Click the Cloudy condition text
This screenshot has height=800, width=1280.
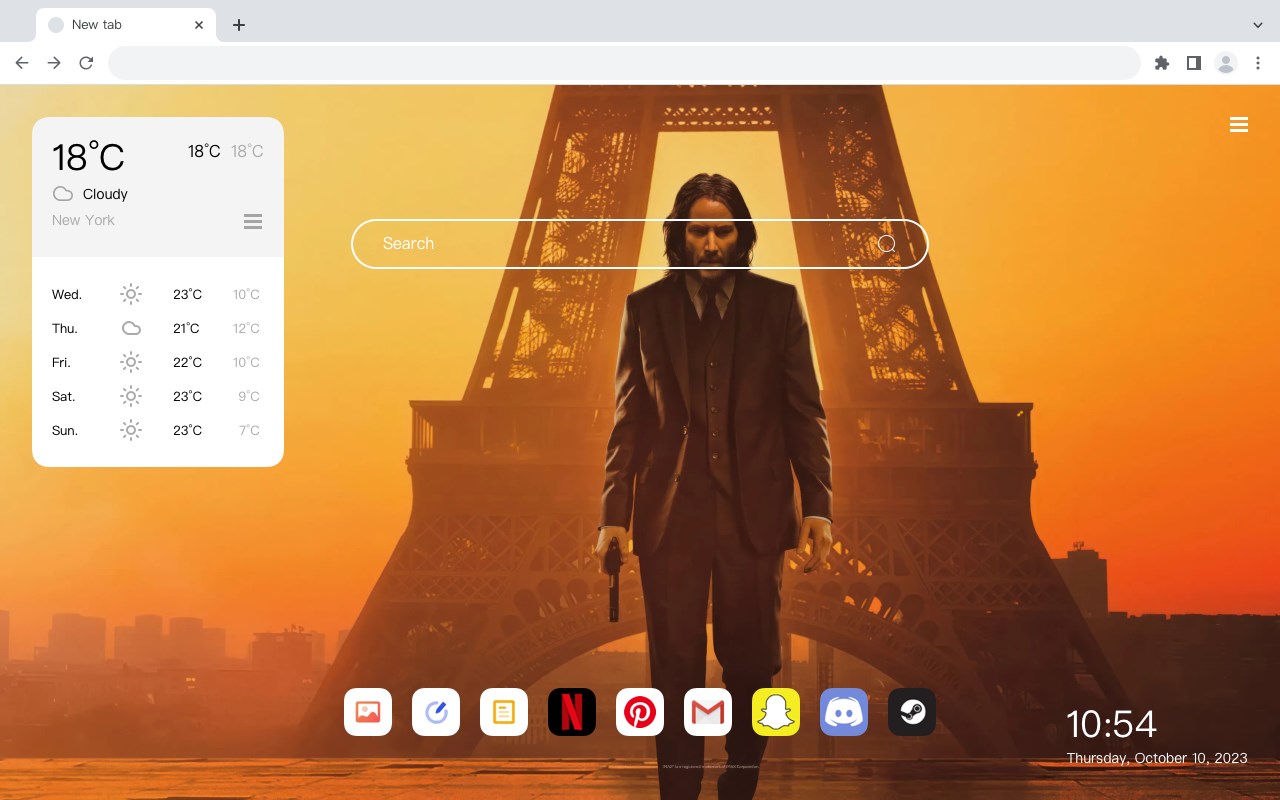pyautogui.click(x=105, y=194)
